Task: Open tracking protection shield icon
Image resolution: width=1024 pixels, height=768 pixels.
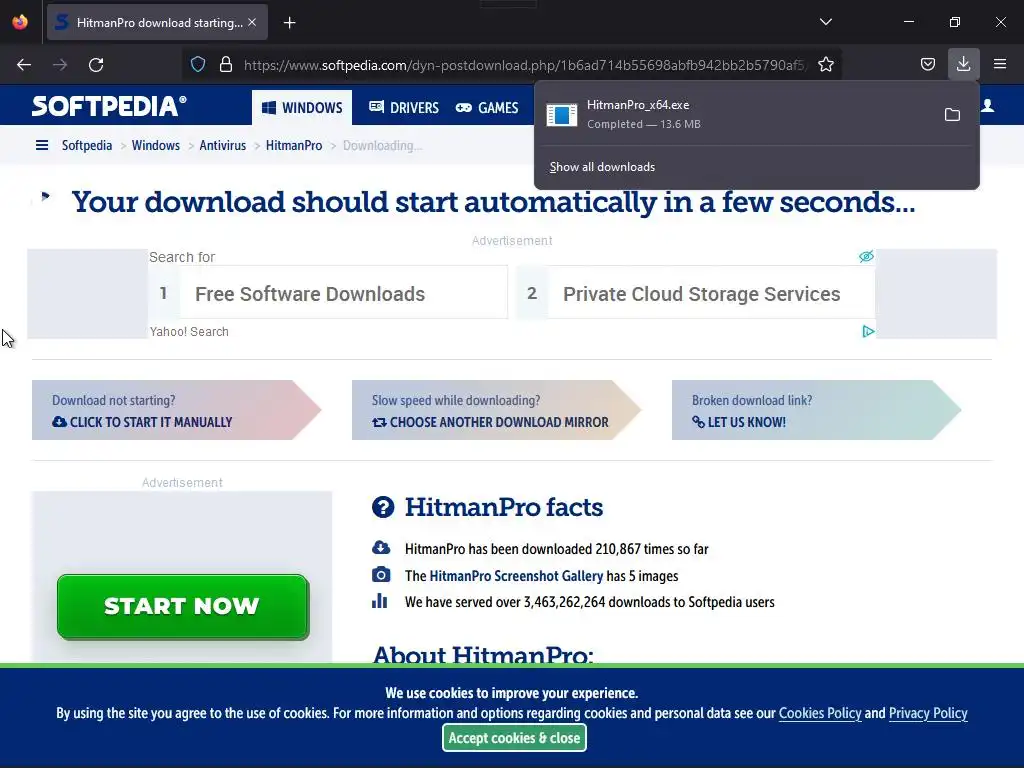Action: (x=198, y=65)
